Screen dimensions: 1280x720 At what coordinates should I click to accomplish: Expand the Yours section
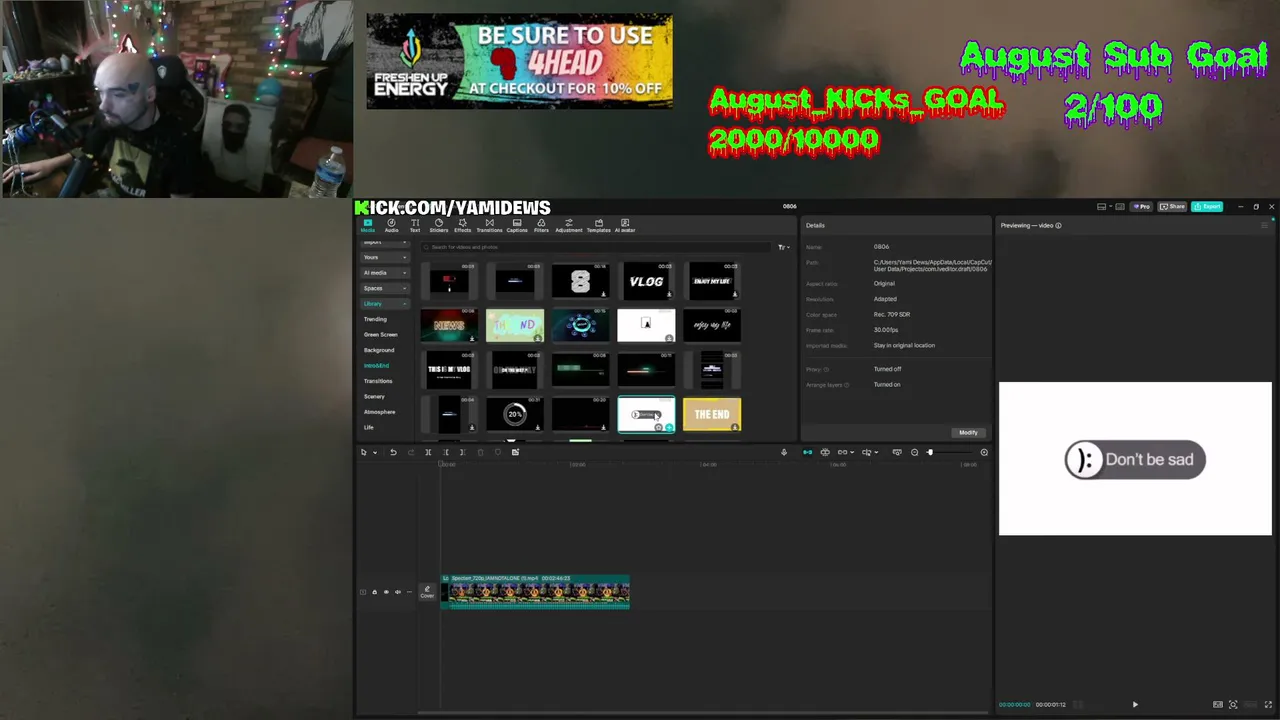[x=384, y=257]
